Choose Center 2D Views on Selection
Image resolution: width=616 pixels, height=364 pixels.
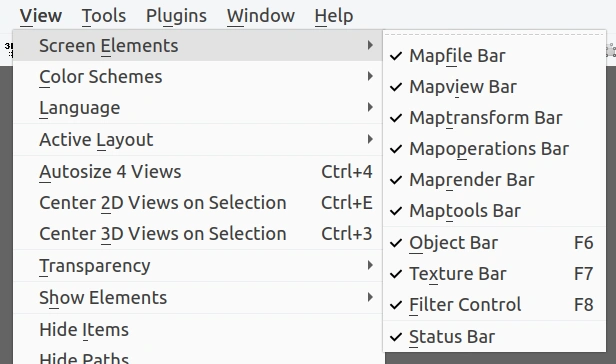(198, 203)
